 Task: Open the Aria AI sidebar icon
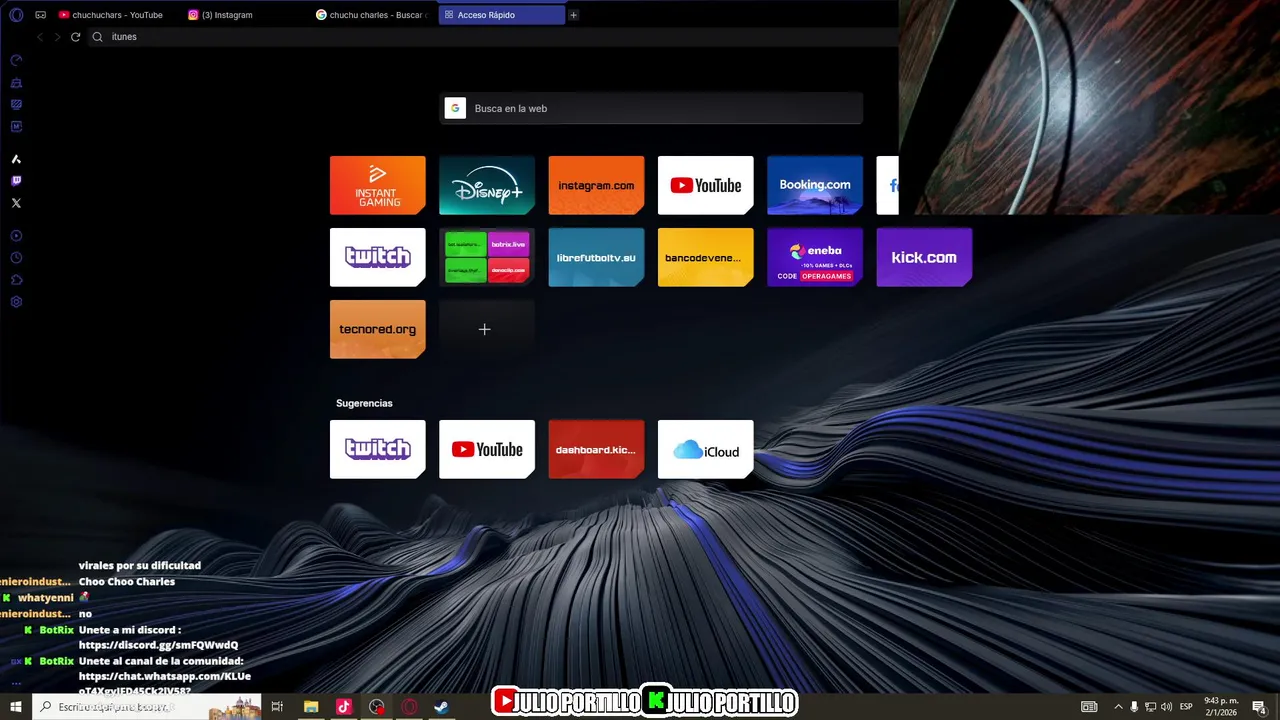click(16, 159)
